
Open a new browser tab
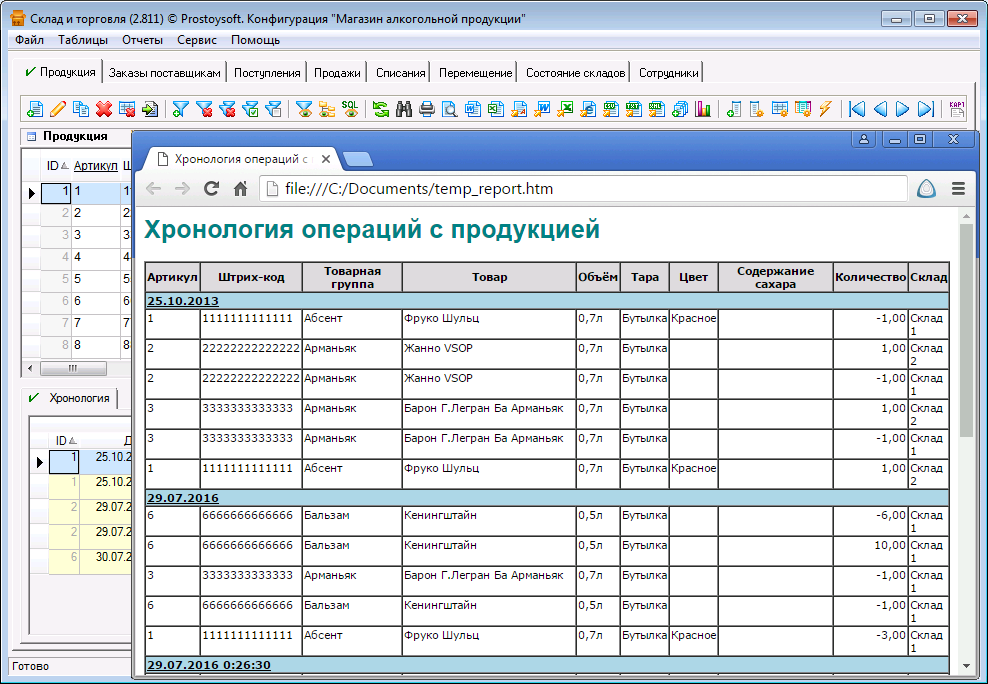point(358,158)
